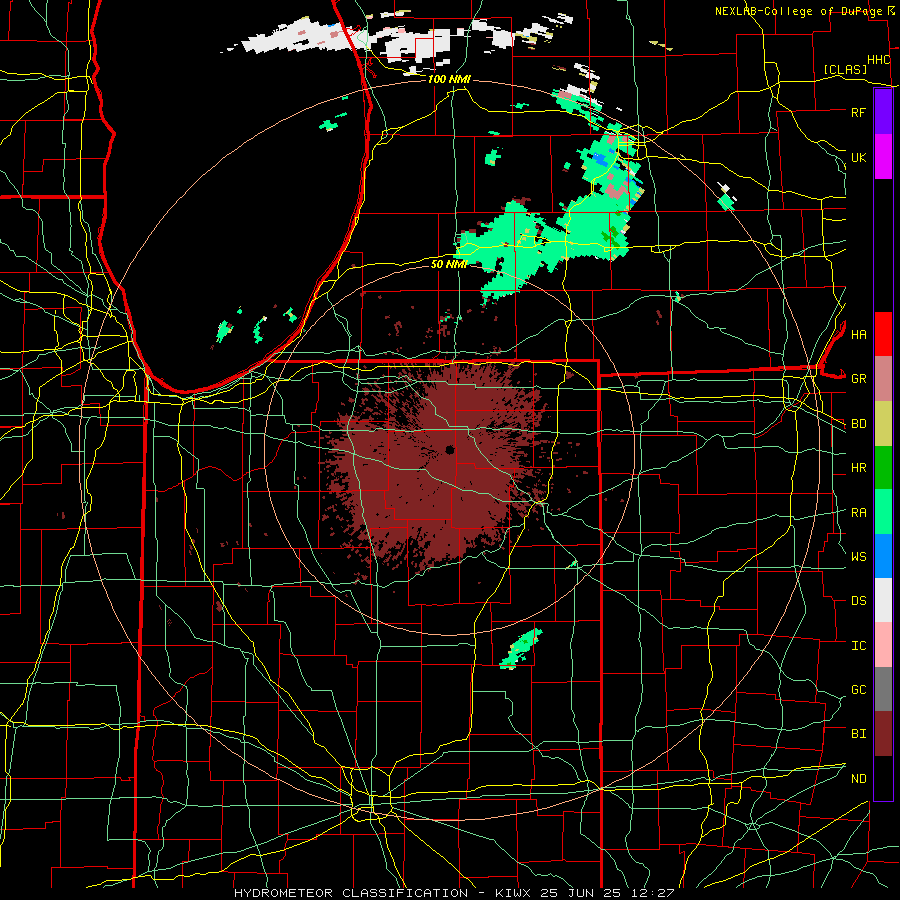Image resolution: width=900 pixels, height=900 pixels.
Task: Click the BI brown legend swatch
Action: pos(883,734)
